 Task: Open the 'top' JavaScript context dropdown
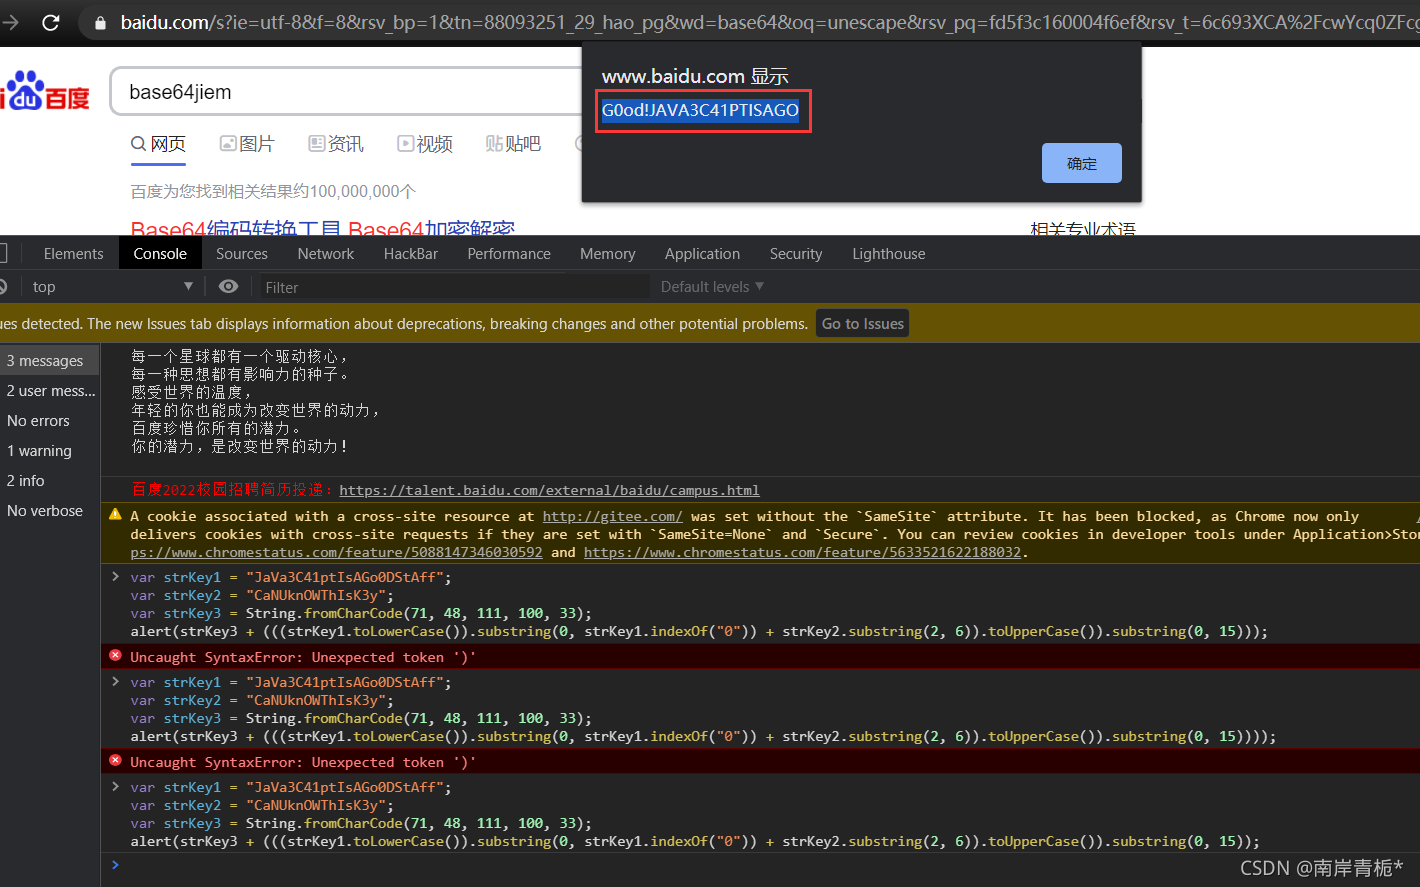[x=112, y=287]
